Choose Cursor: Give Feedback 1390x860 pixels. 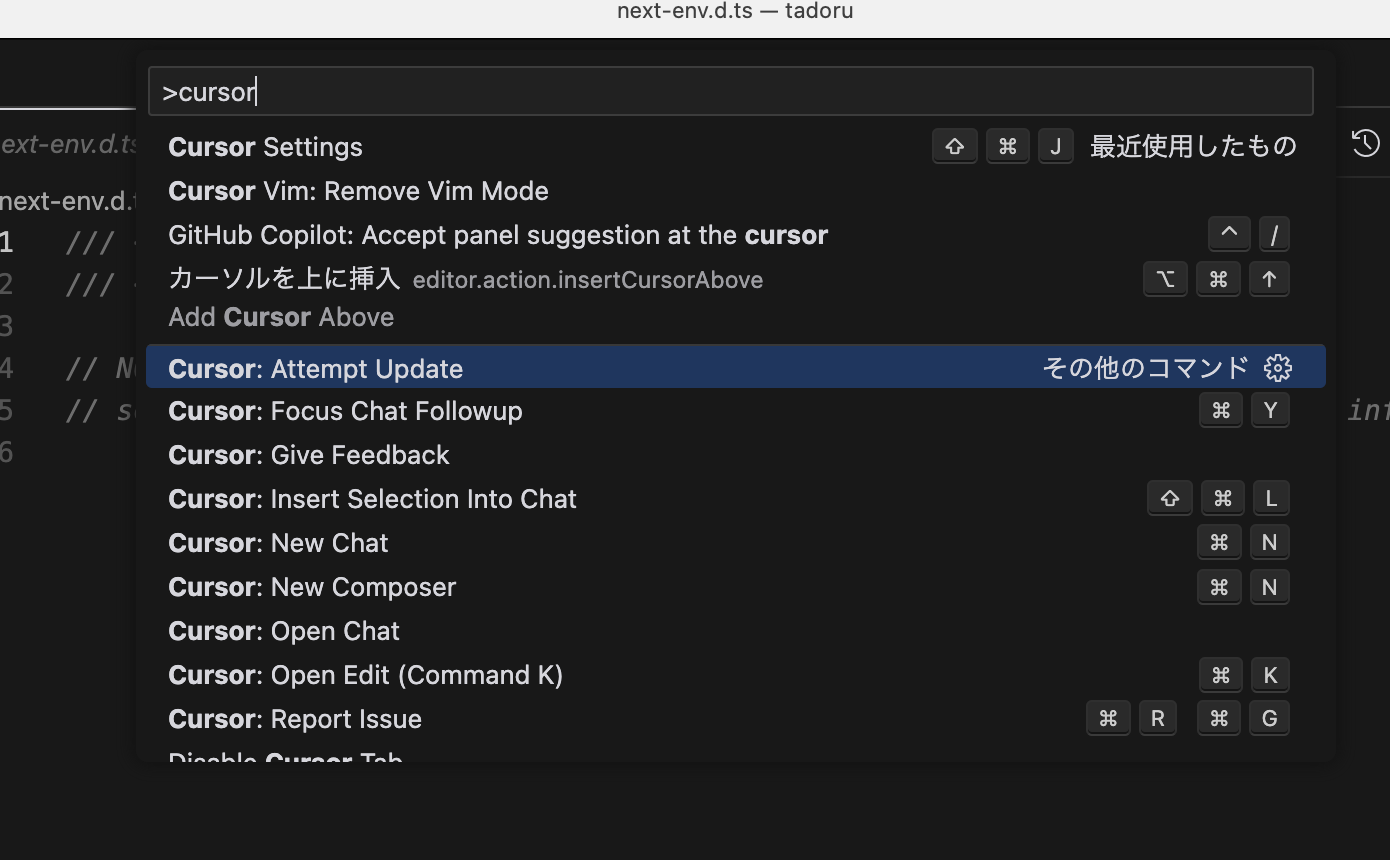(309, 455)
